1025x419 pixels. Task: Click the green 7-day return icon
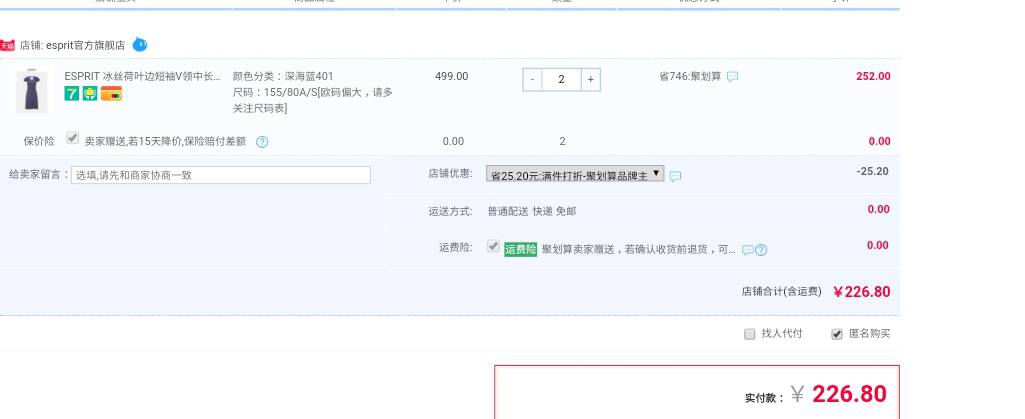pyautogui.click(x=72, y=93)
